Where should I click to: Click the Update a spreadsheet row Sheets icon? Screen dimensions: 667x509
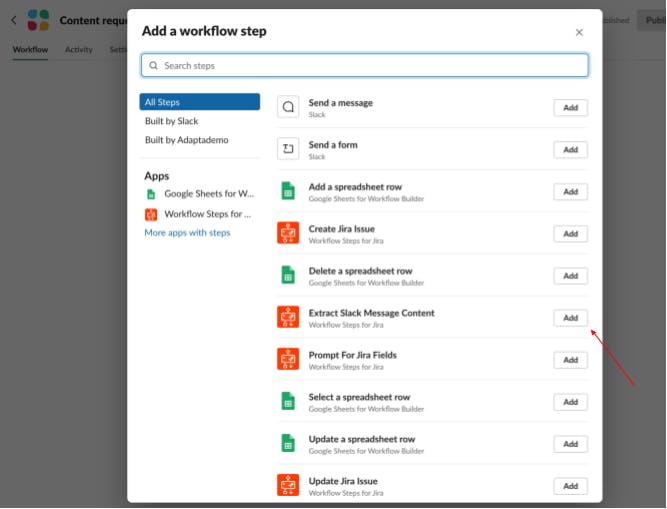[288, 443]
